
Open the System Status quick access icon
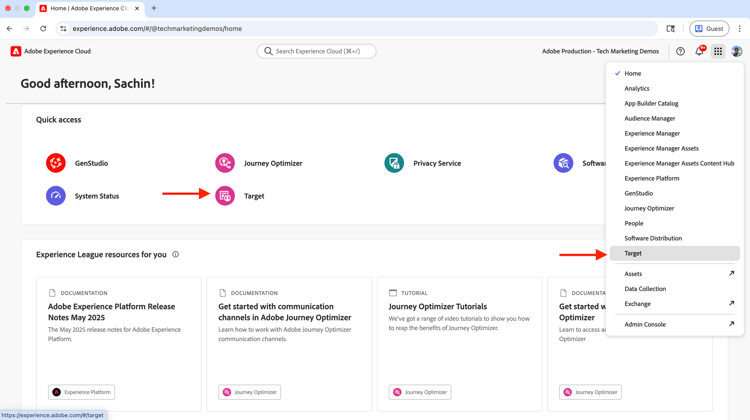tap(55, 196)
